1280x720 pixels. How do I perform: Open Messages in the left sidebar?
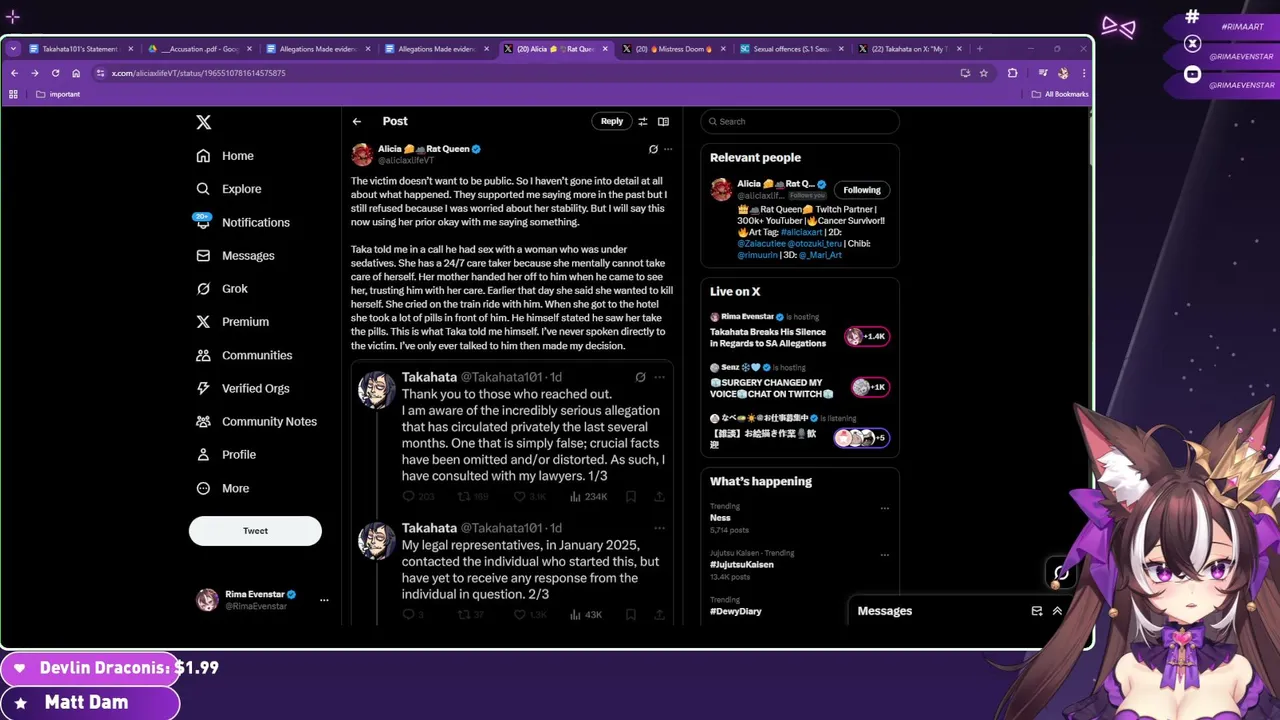(235, 255)
